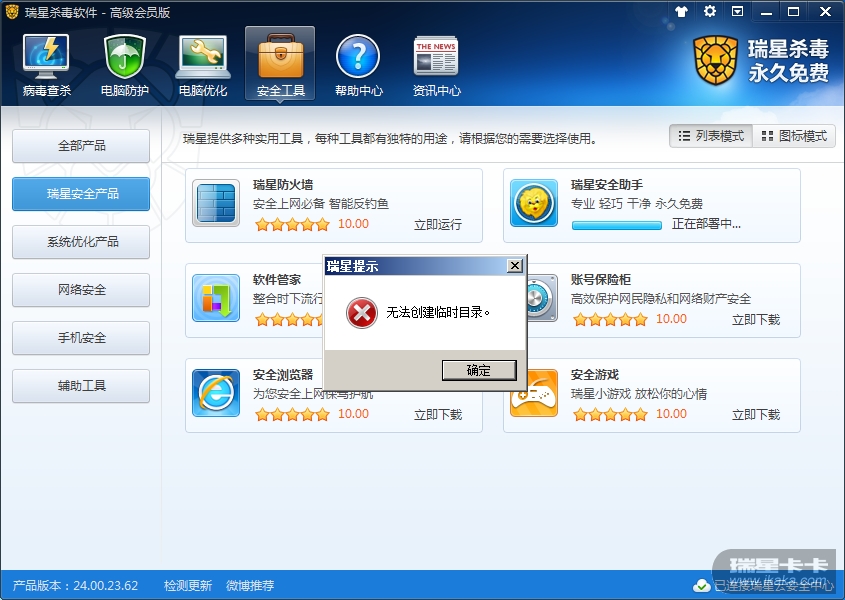
Task: Click the 瑞星安全助手 title text
Action: point(607,185)
